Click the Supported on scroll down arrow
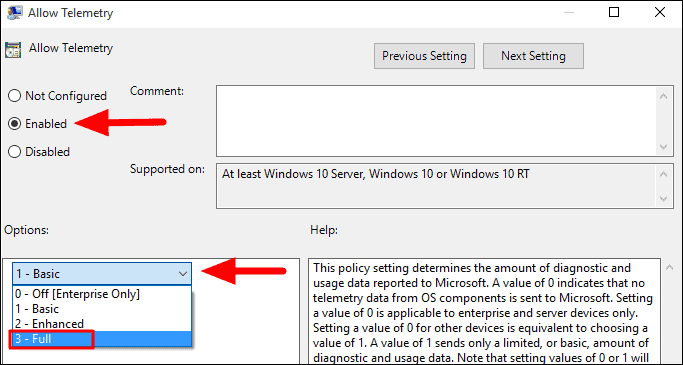 (x=663, y=199)
